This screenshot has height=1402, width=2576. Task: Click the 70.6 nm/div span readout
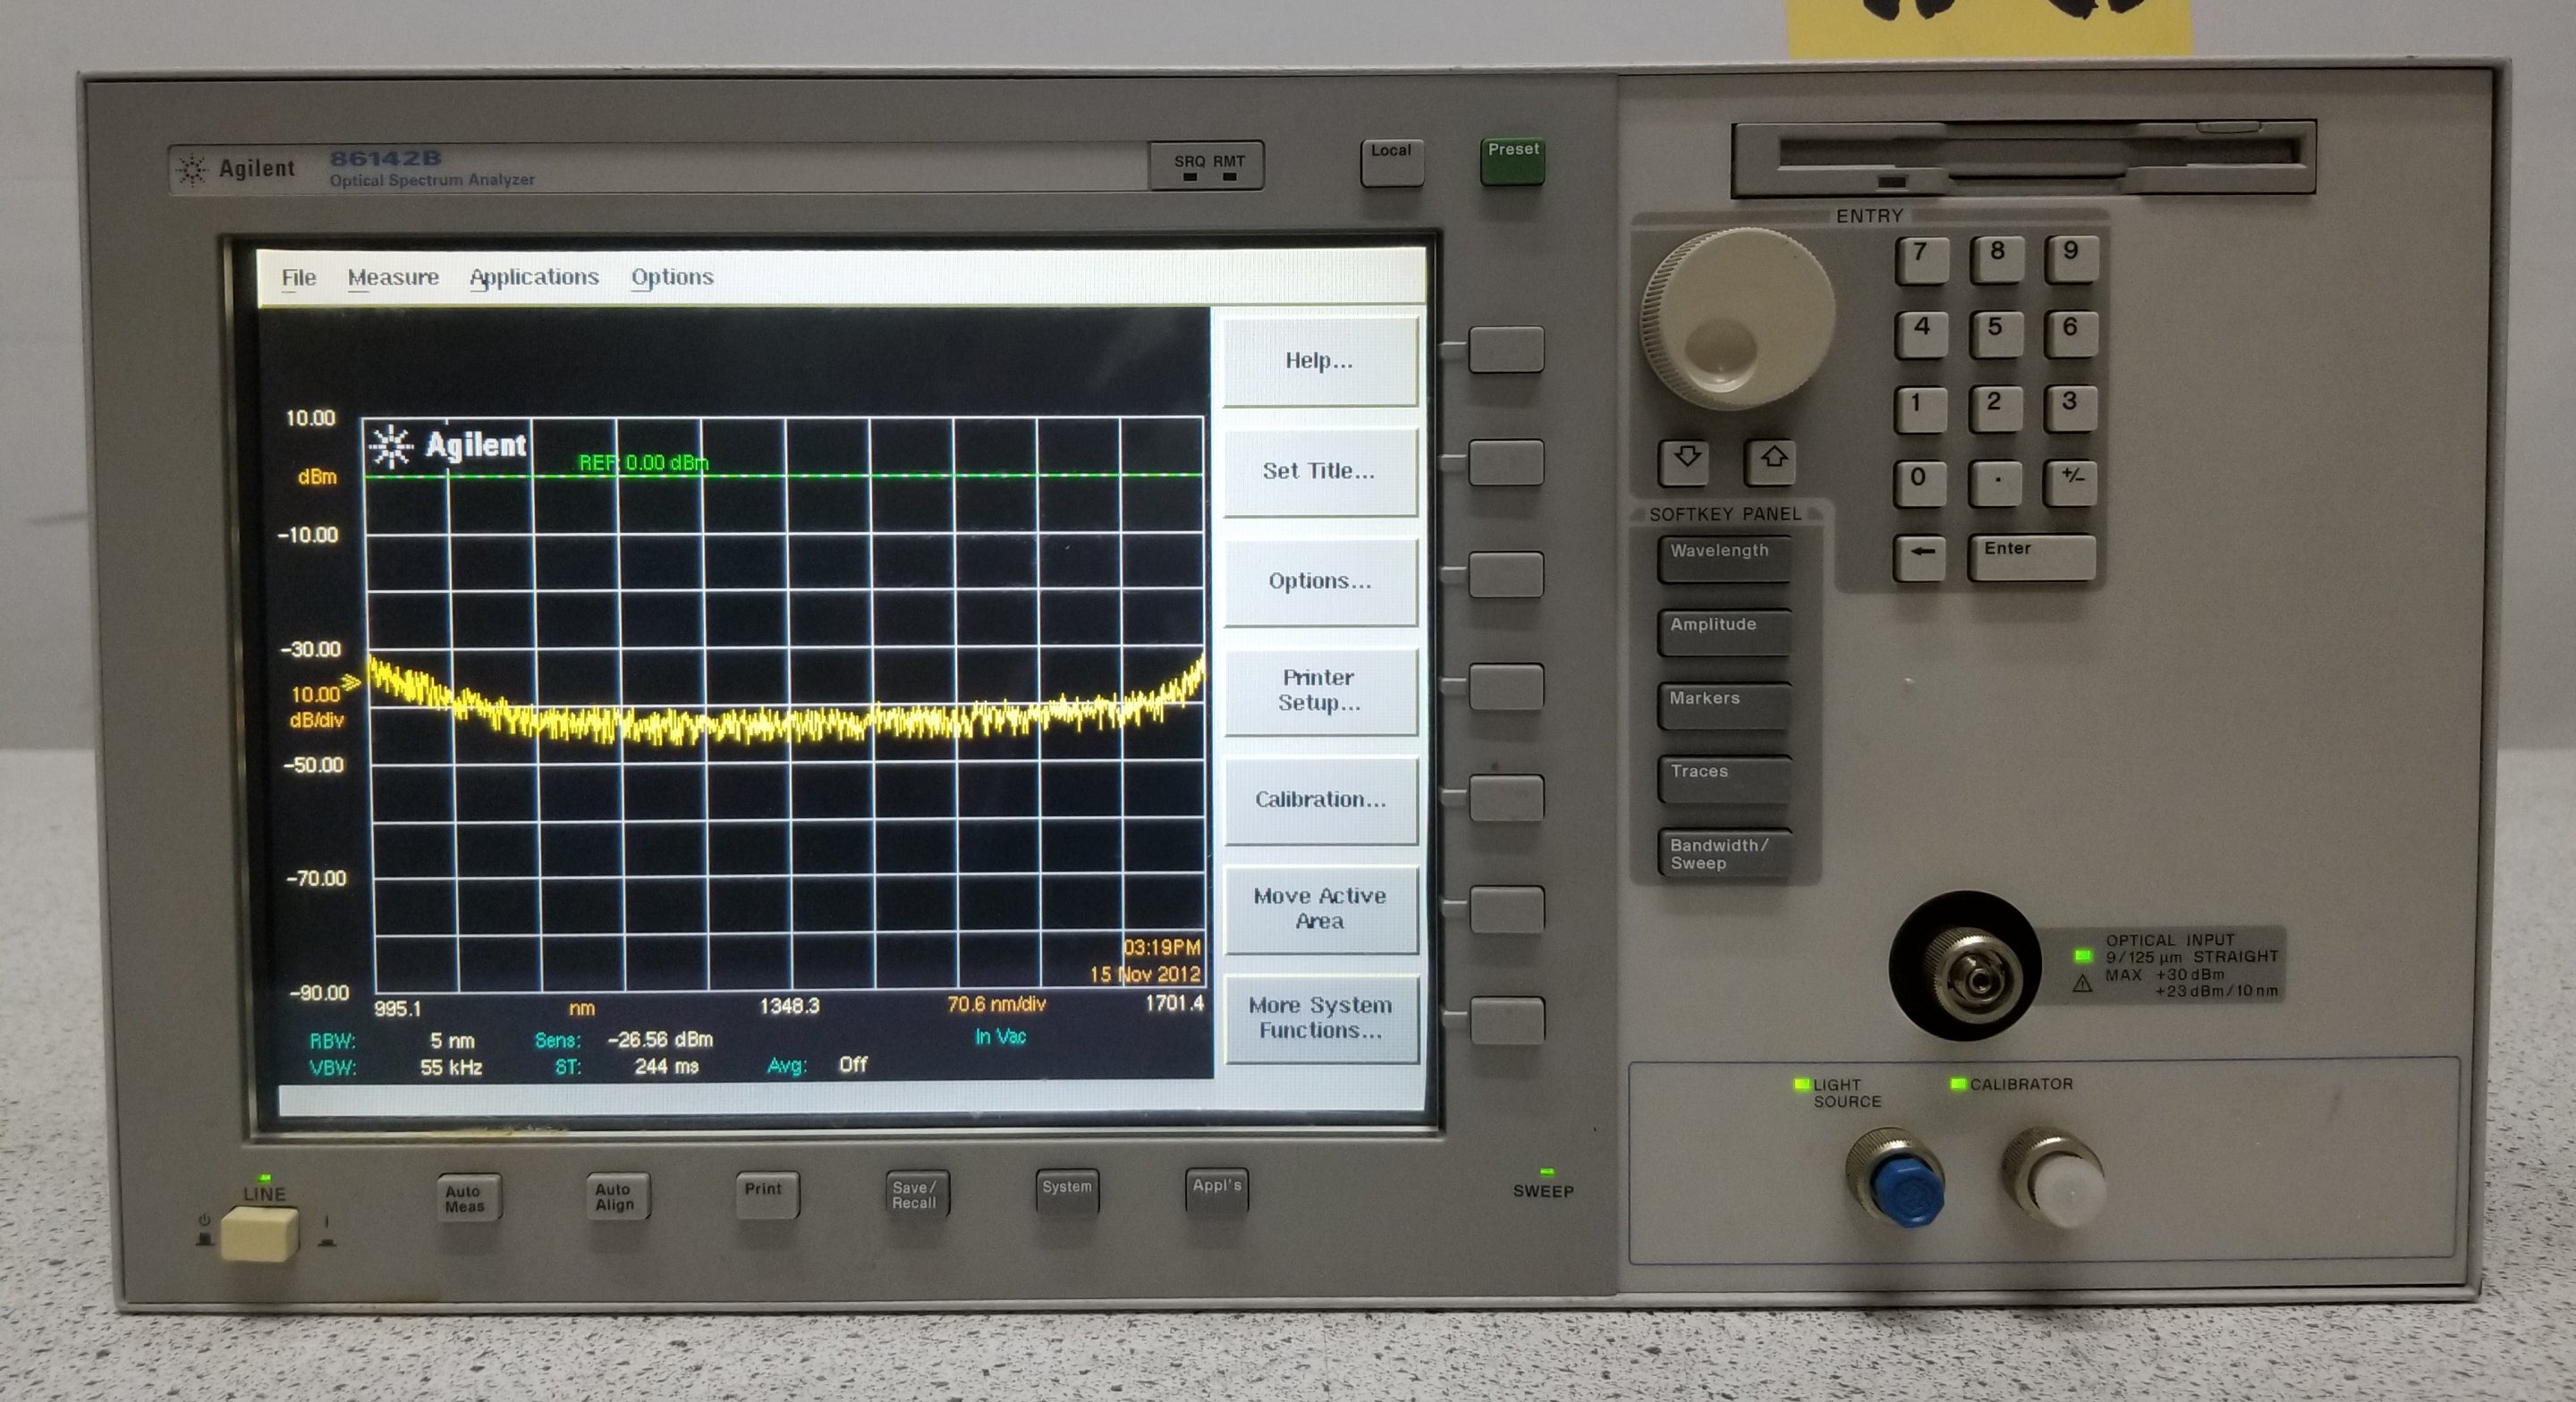[997, 1004]
